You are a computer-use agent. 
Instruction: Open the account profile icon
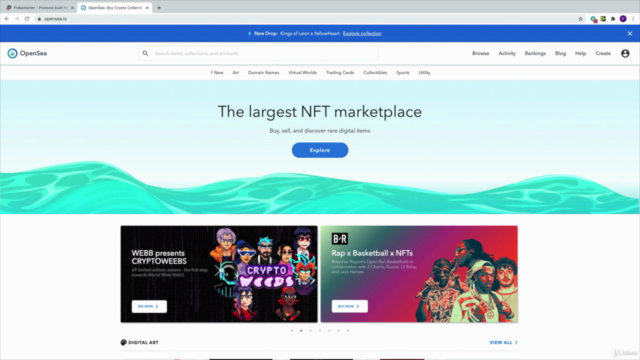625,53
